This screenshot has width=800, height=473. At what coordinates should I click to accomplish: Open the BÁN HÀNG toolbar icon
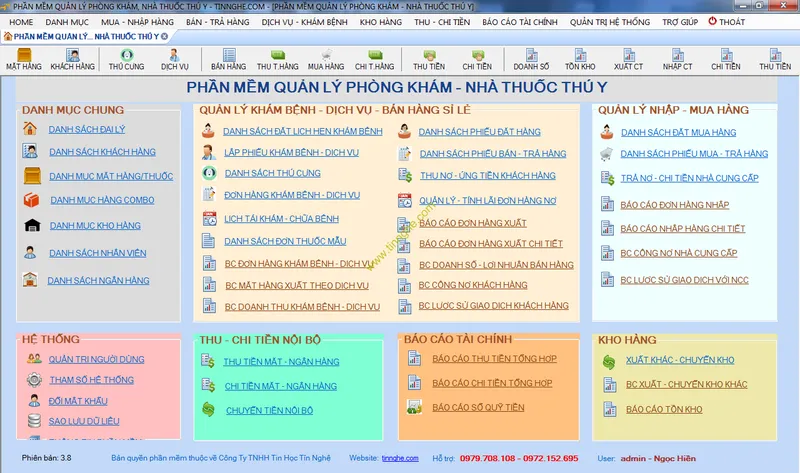point(229,60)
